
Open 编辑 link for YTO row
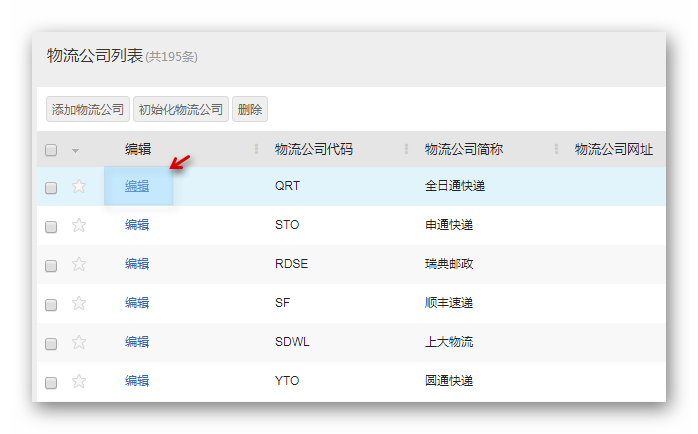[137, 381]
